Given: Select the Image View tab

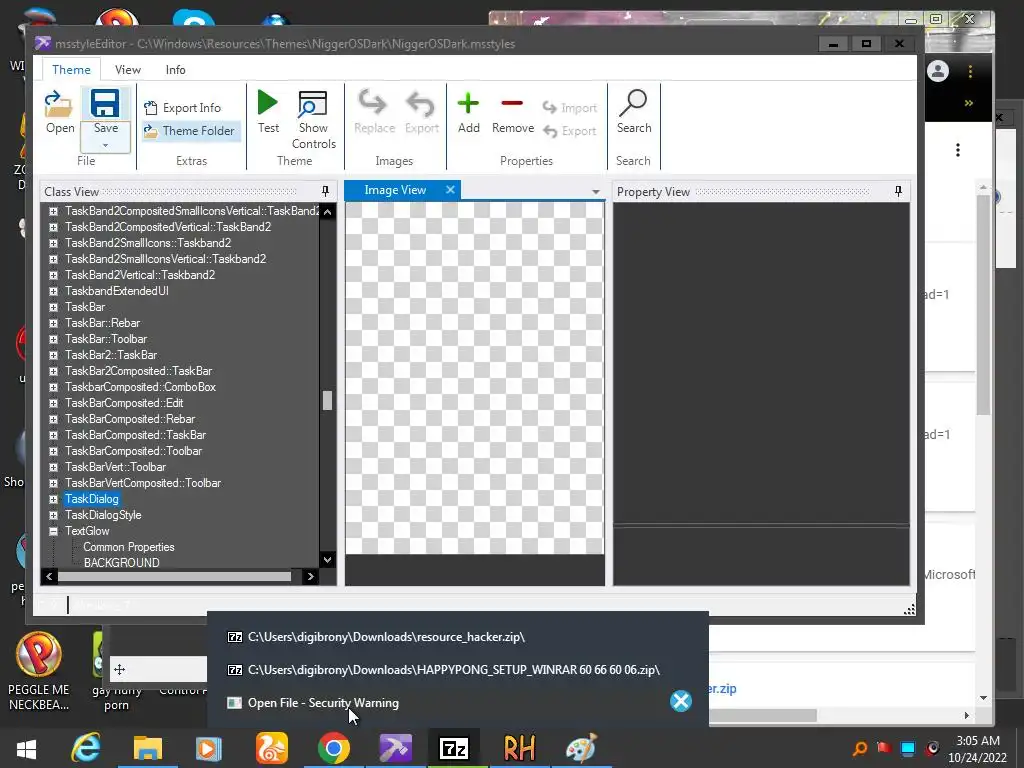Looking at the screenshot, I should pos(395,190).
